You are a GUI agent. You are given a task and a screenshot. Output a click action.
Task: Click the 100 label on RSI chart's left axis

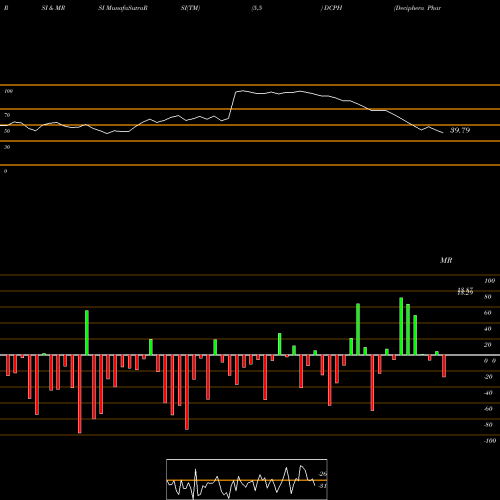8,91
